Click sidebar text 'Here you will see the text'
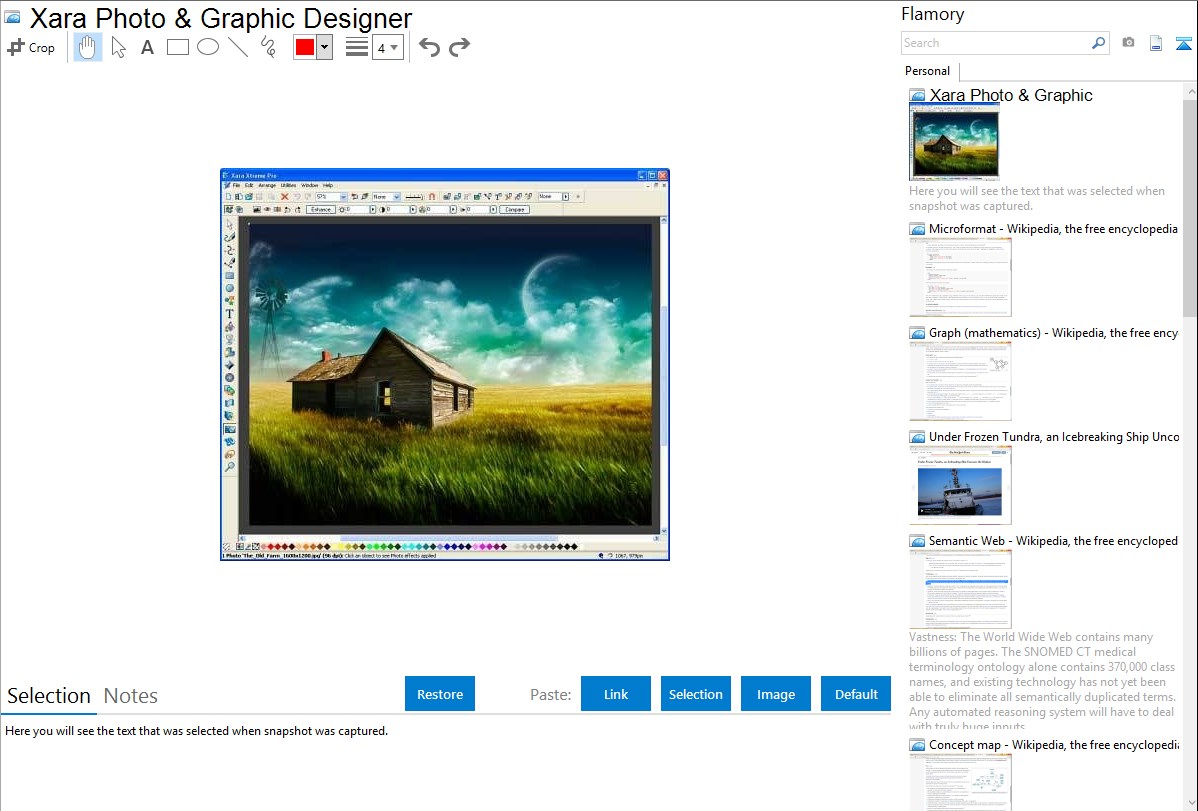 tap(1037, 199)
